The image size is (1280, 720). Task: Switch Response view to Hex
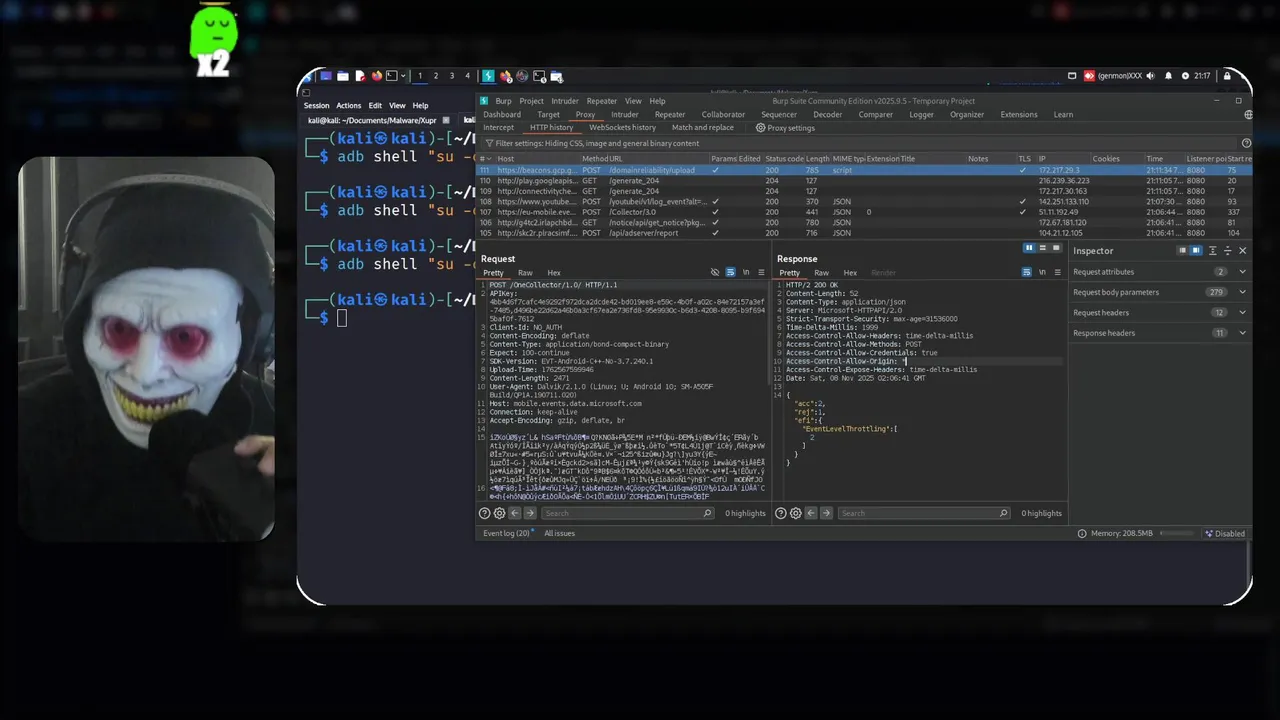[850, 273]
